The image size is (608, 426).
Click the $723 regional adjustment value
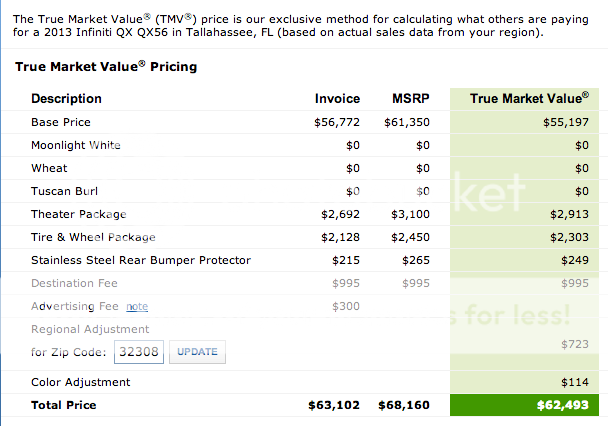[575, 344]
